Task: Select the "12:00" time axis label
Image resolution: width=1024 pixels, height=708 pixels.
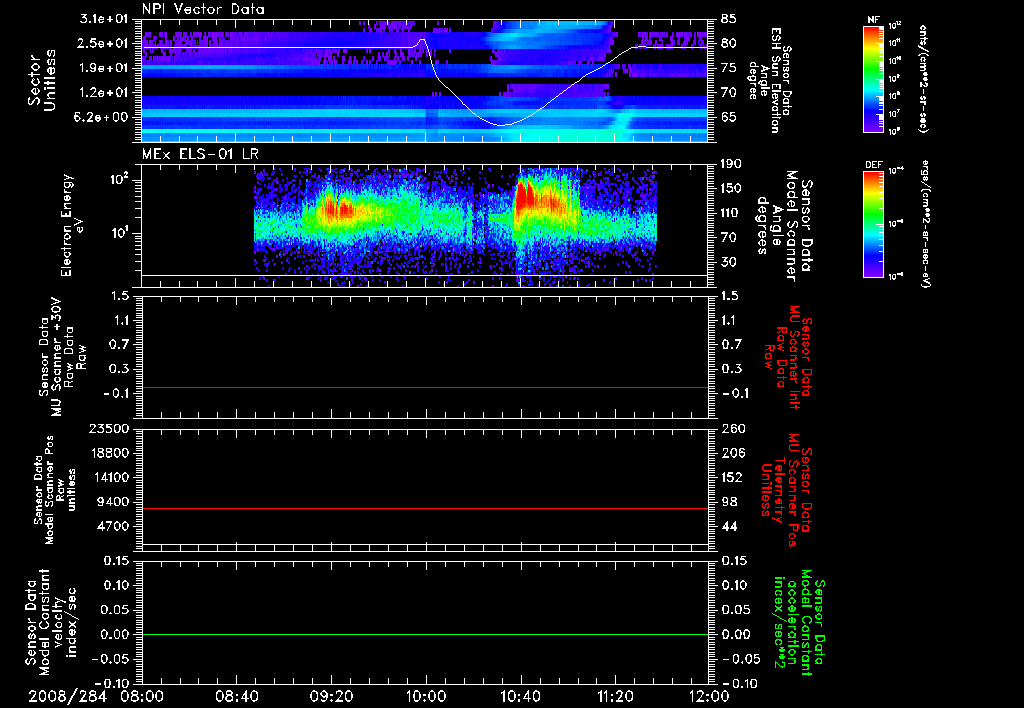Action: (709, 696)
